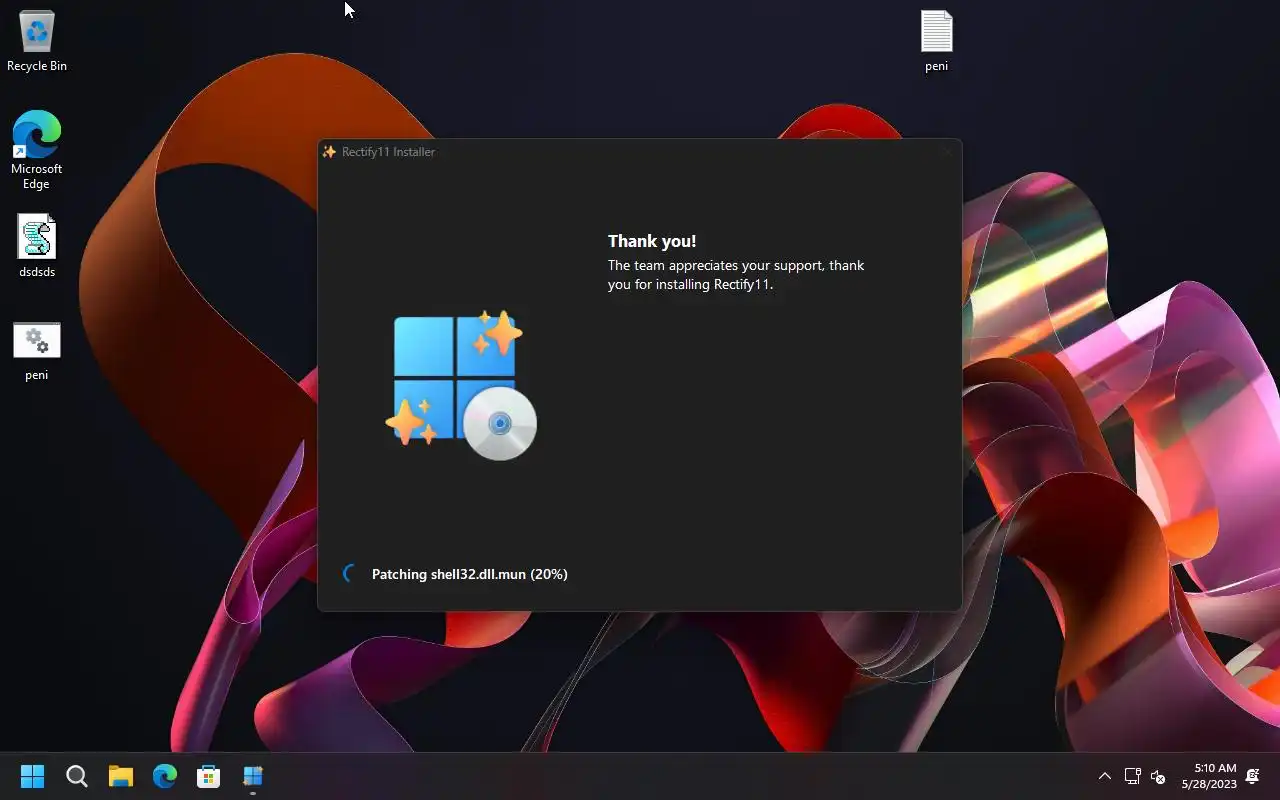Open Microsoft Store from the taskbar
This screenshot has width=1280, height=800.
(x=209, y=776)
